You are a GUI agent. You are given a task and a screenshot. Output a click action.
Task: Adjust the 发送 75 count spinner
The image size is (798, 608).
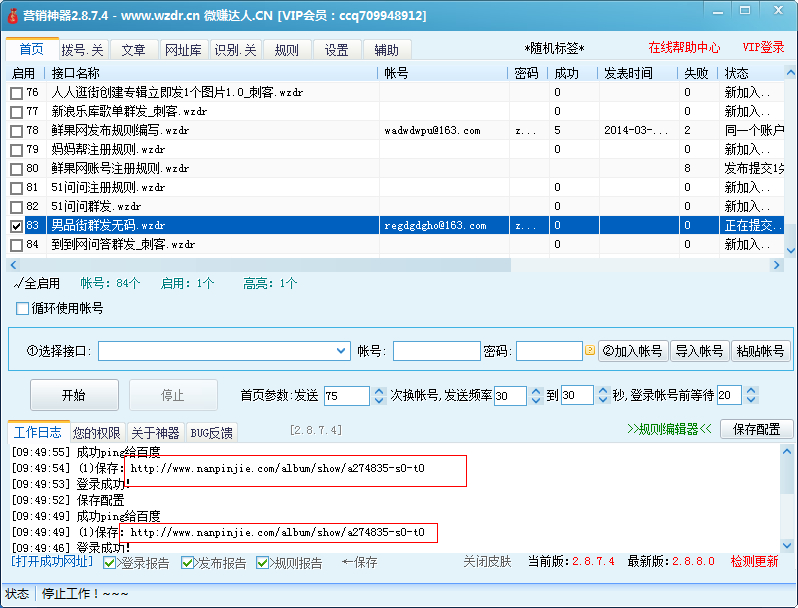[377, 396]
